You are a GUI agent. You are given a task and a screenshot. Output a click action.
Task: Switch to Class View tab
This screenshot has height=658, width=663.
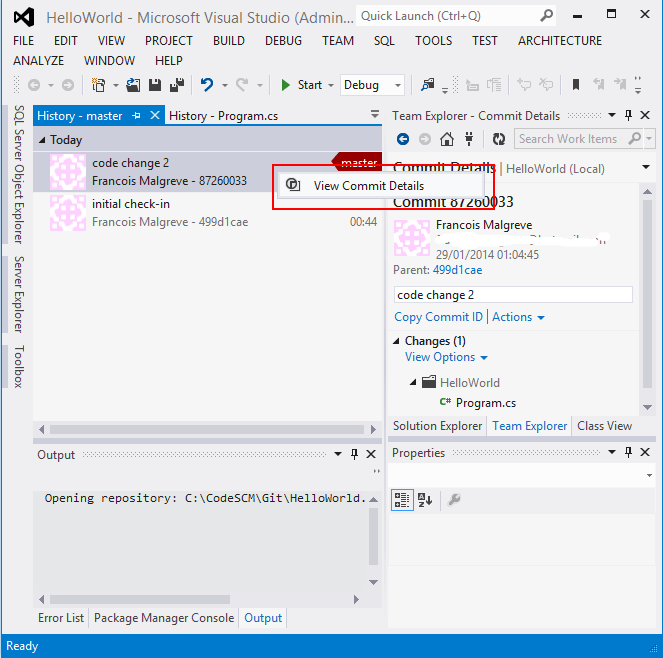click(x=604, y=426)
